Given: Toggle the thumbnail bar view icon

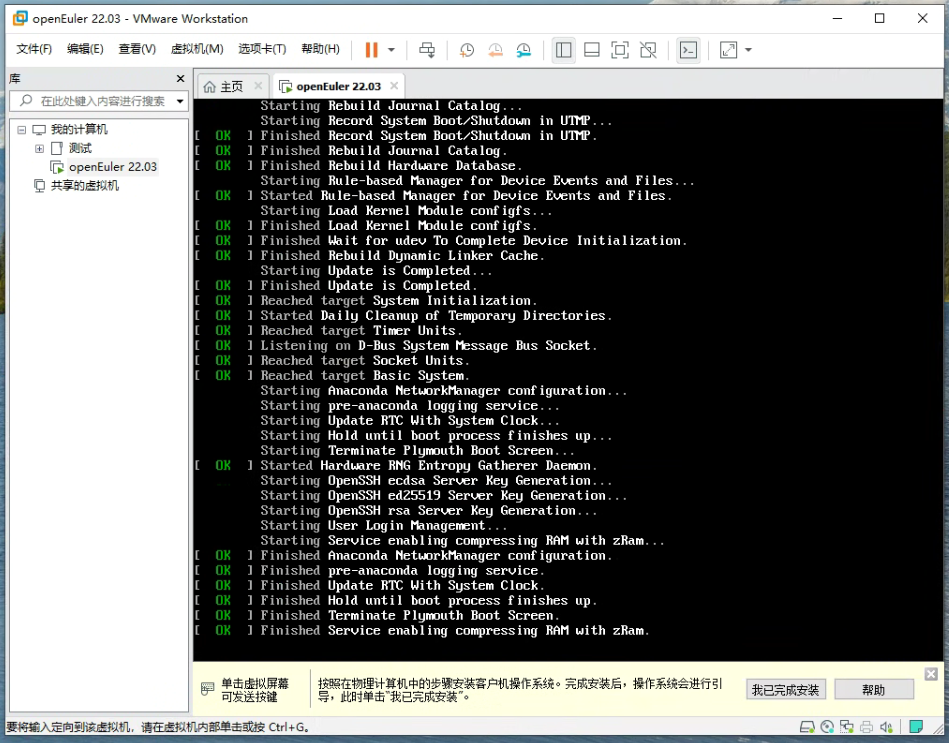Looking at the screenshot, I should tap(591, 50).
